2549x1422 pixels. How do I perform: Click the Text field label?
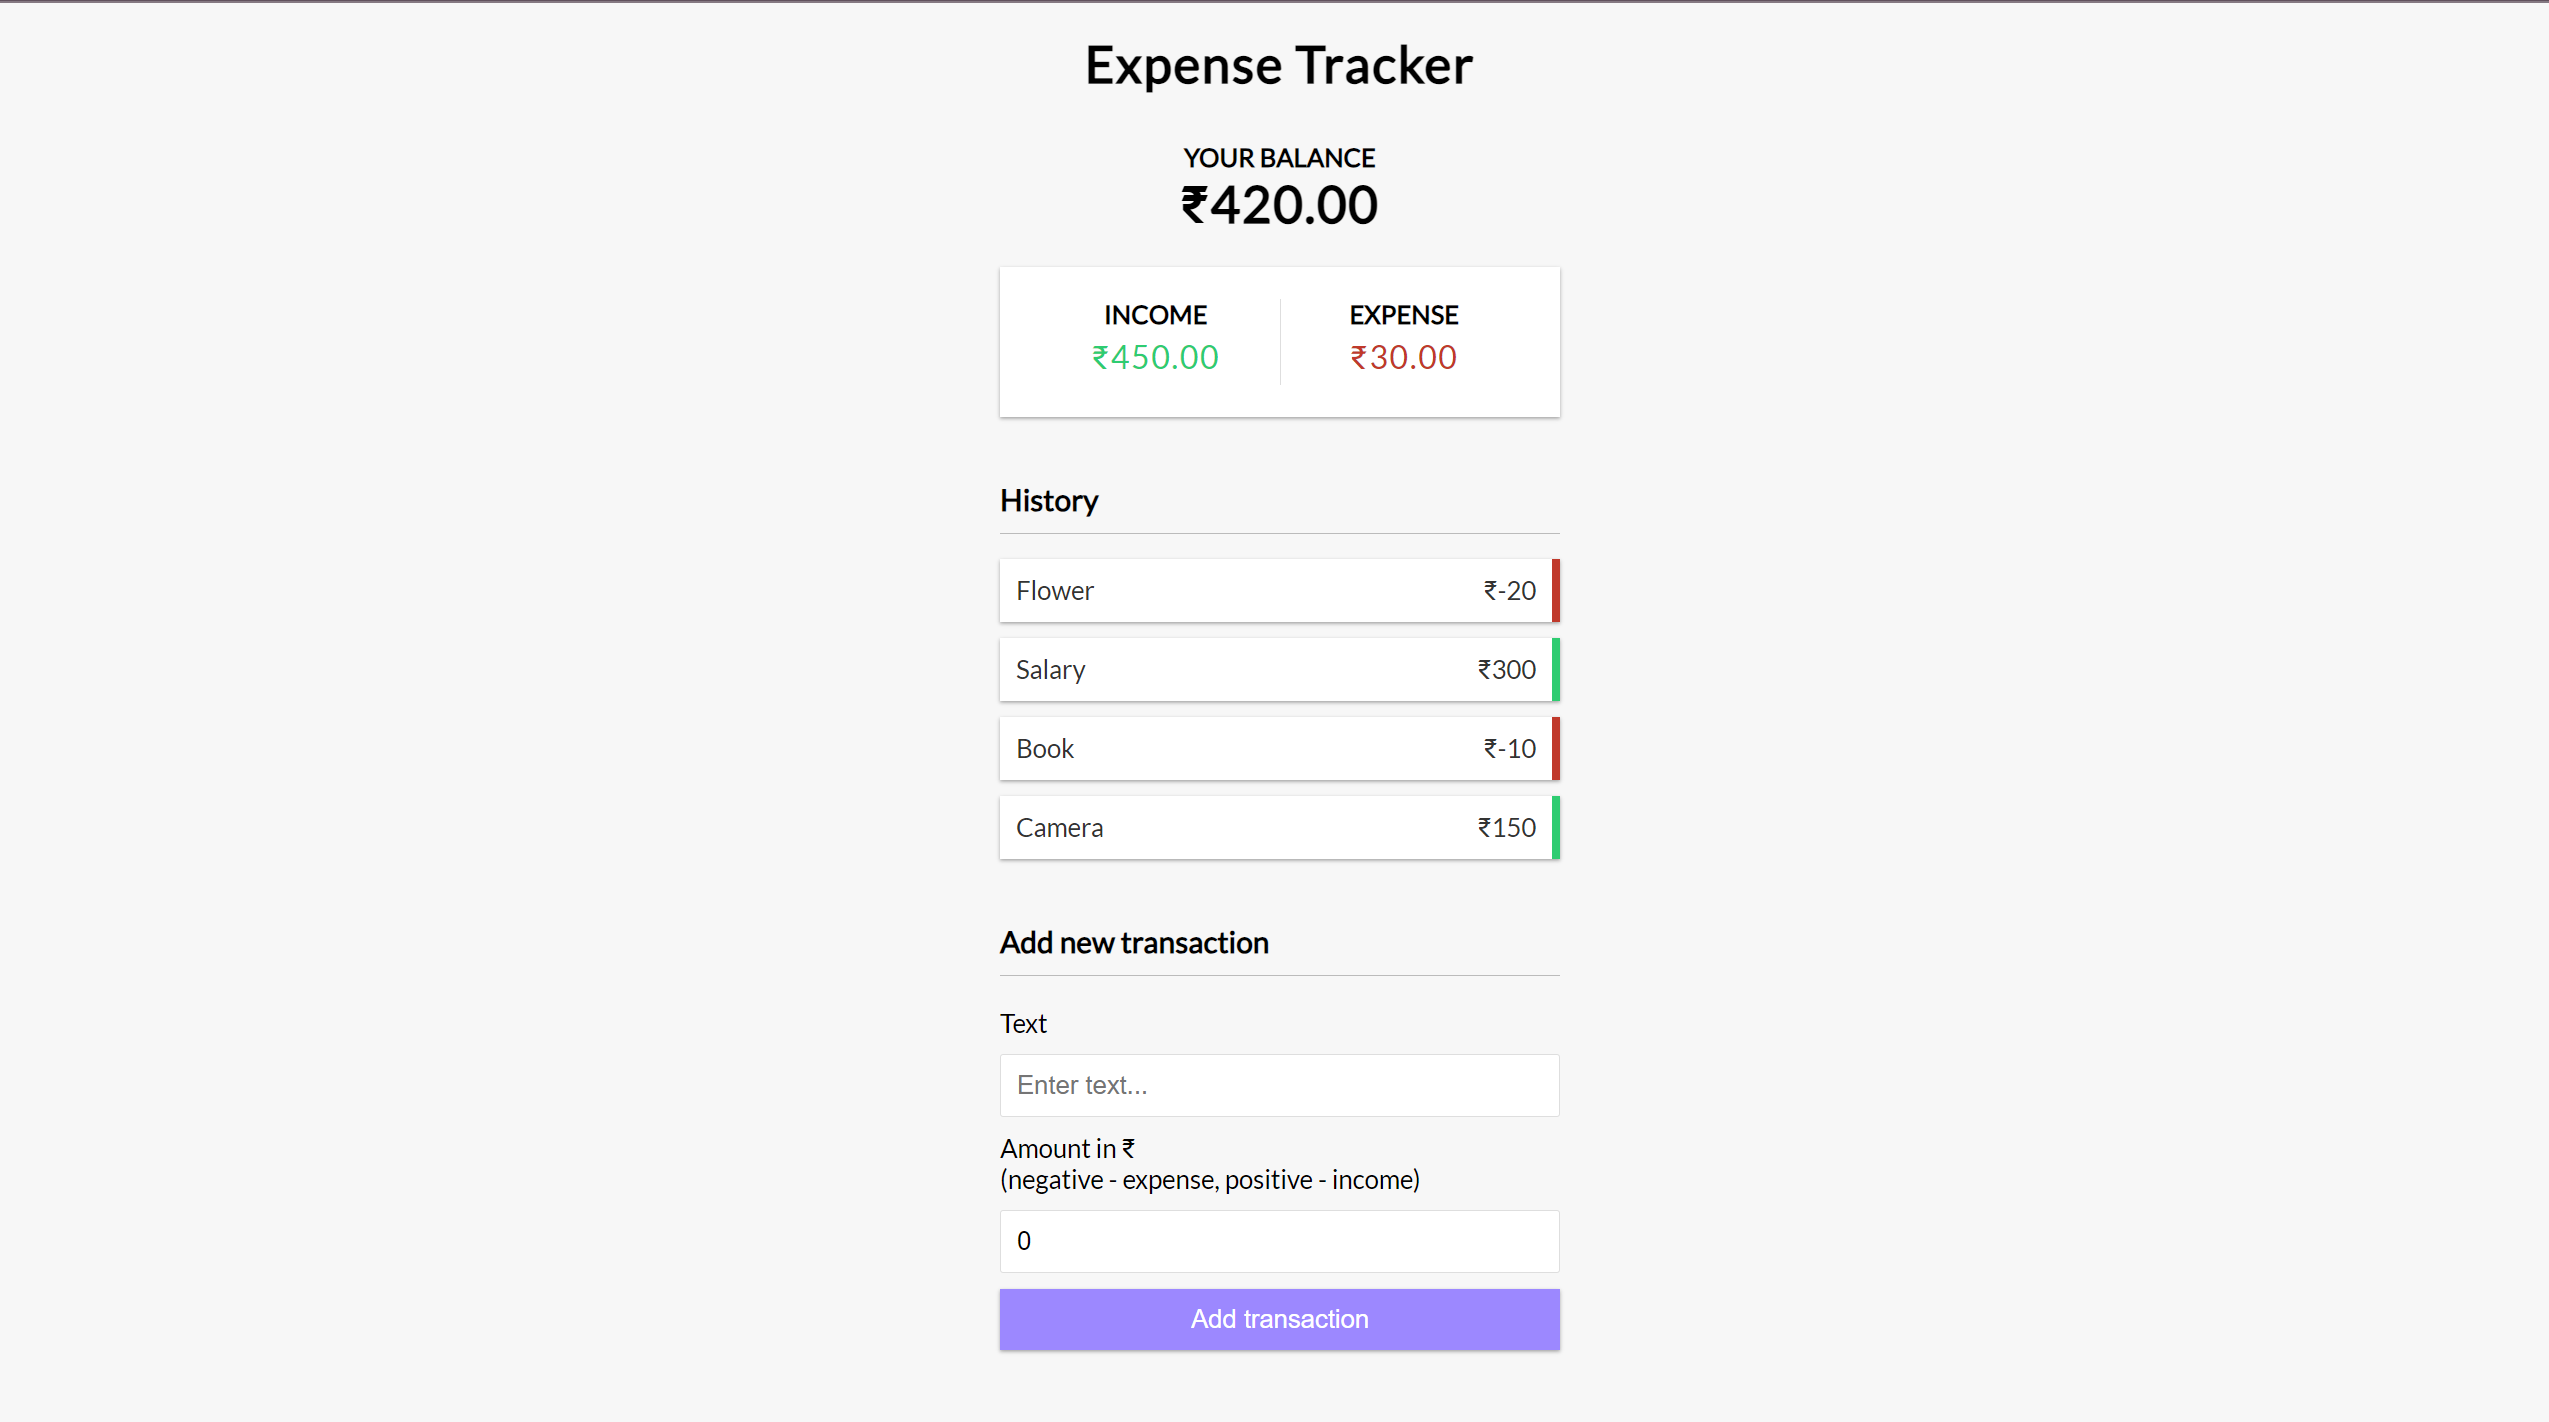click(x=1023, y=1024)
